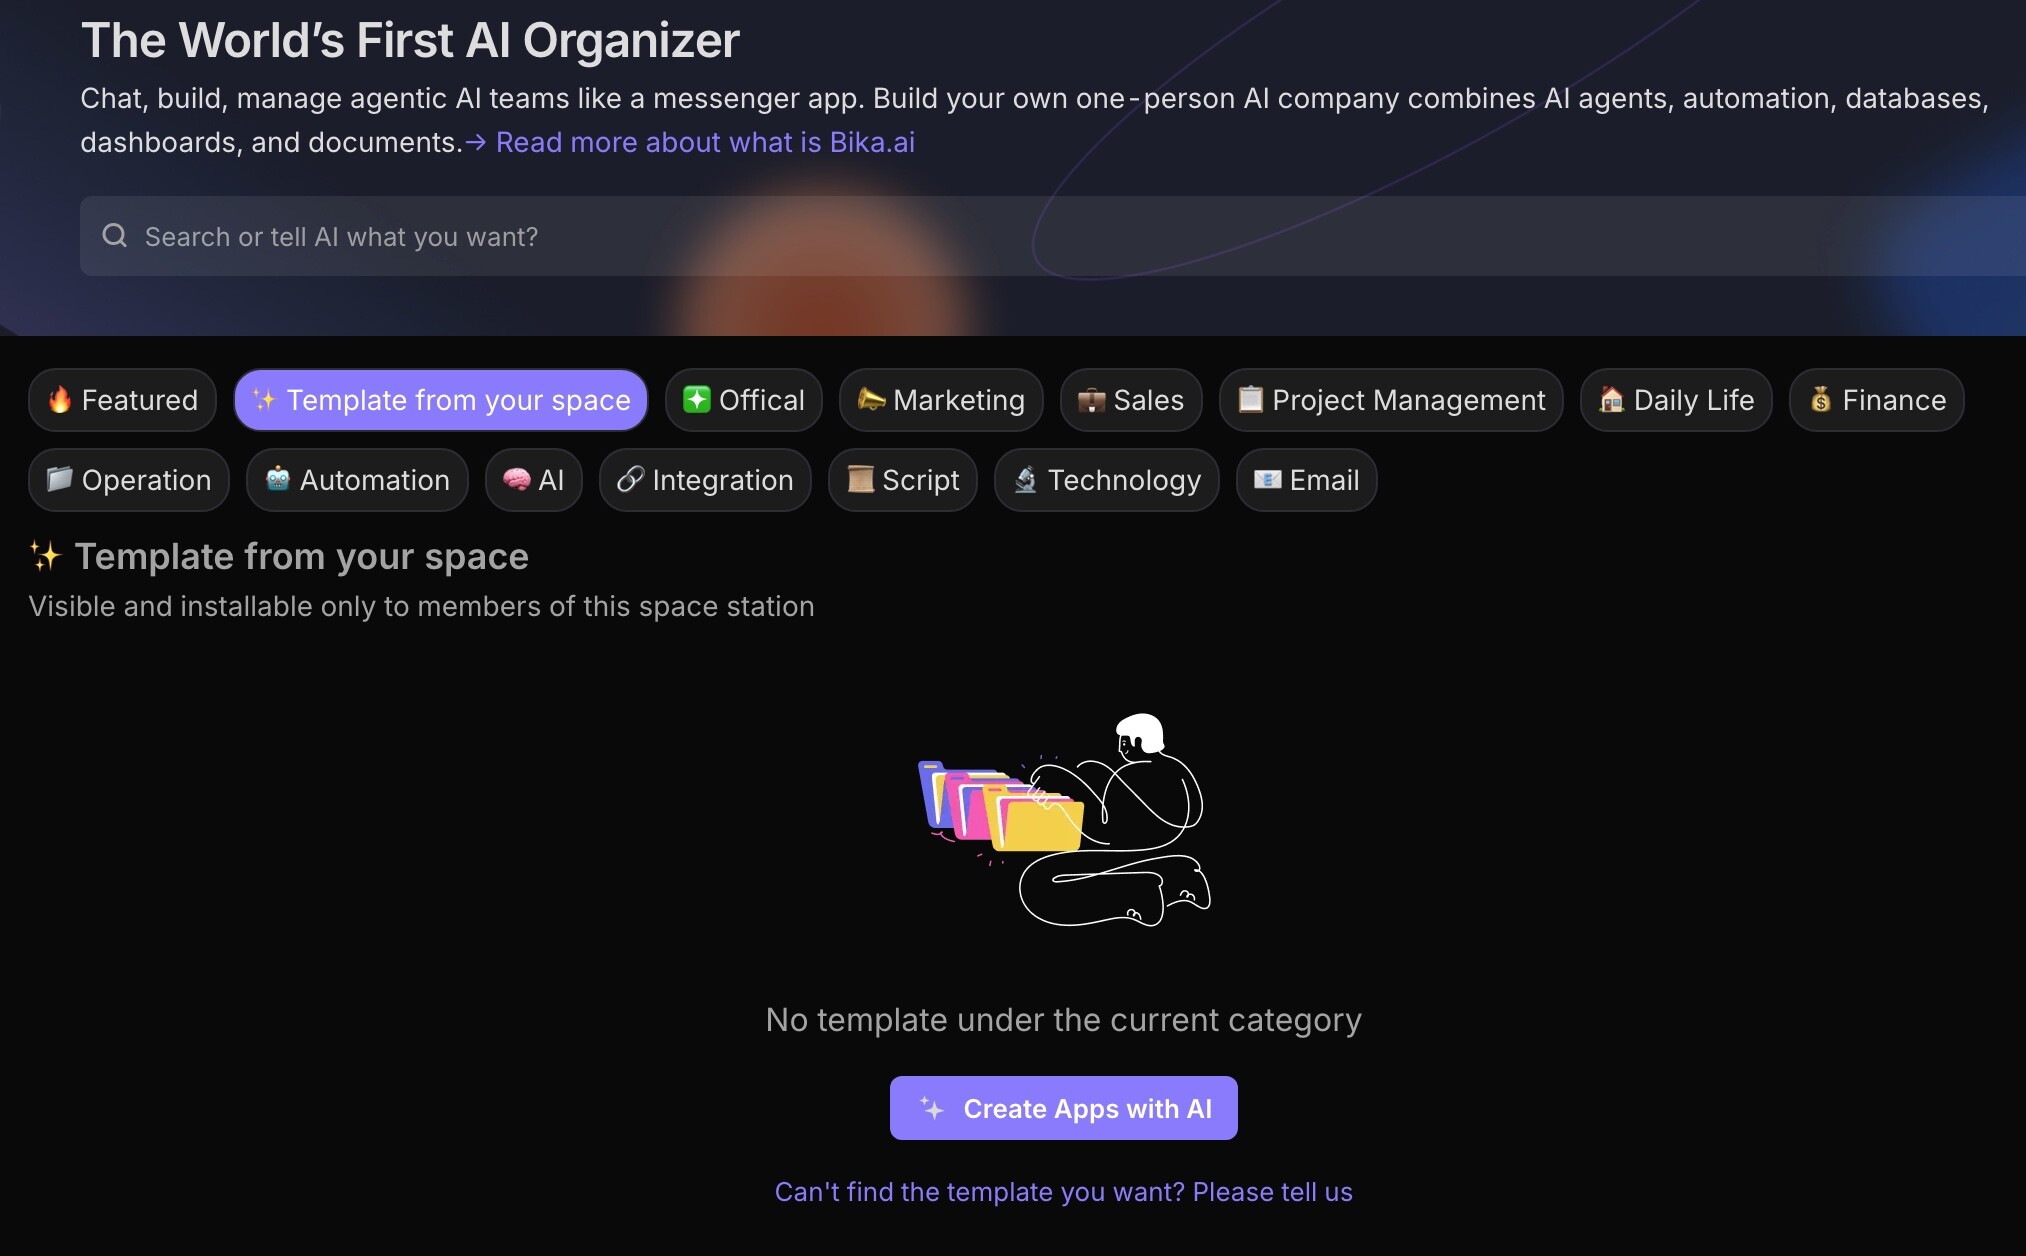
Task: Switch to the Daily Life category
Action: 1676,400
